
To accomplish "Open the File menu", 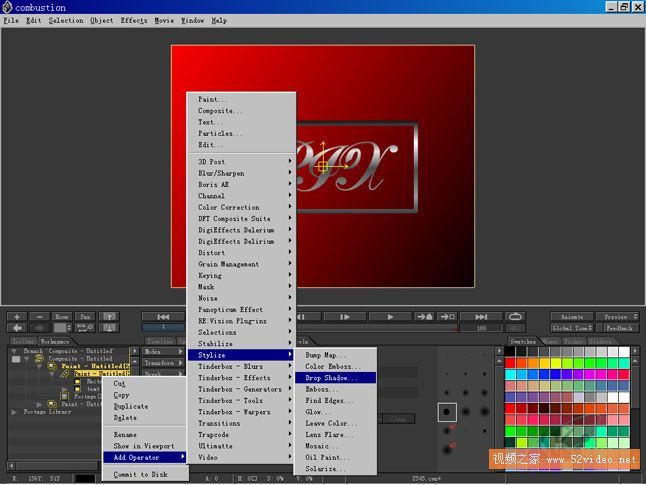I will pyautogui.click(x=11, y=21).
